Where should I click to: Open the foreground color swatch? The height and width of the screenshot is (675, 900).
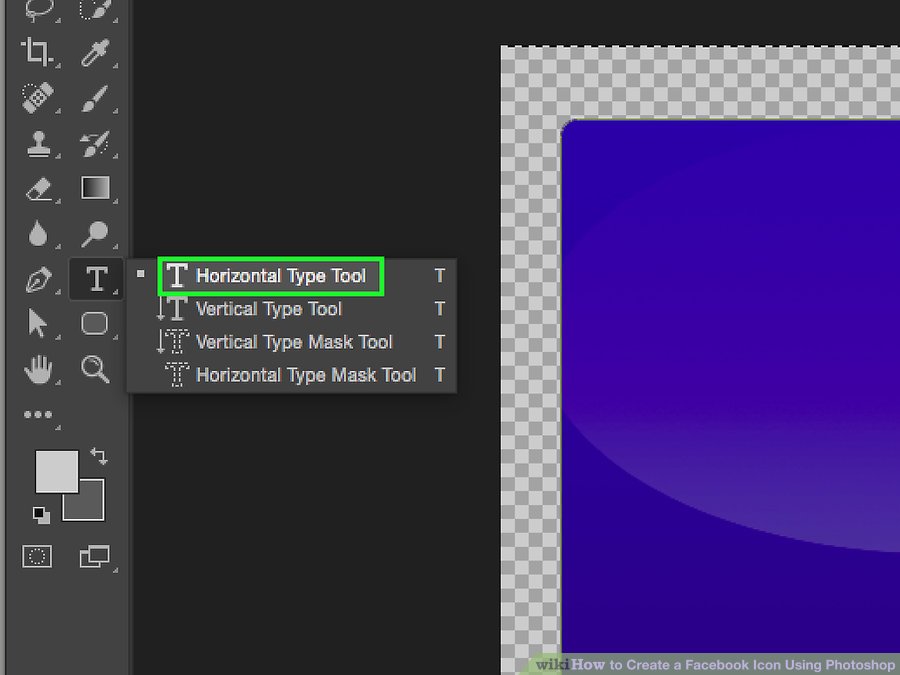pos(55,470)
